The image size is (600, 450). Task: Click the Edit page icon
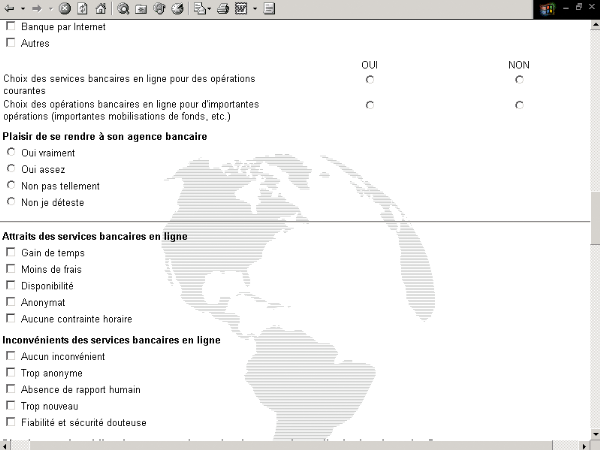tap(241, 8)
